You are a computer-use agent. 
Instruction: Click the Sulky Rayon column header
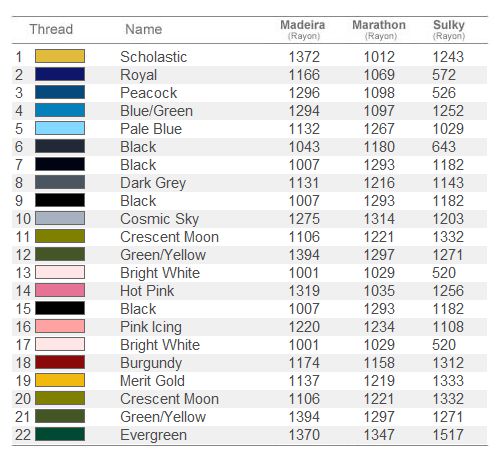[449, 30]
